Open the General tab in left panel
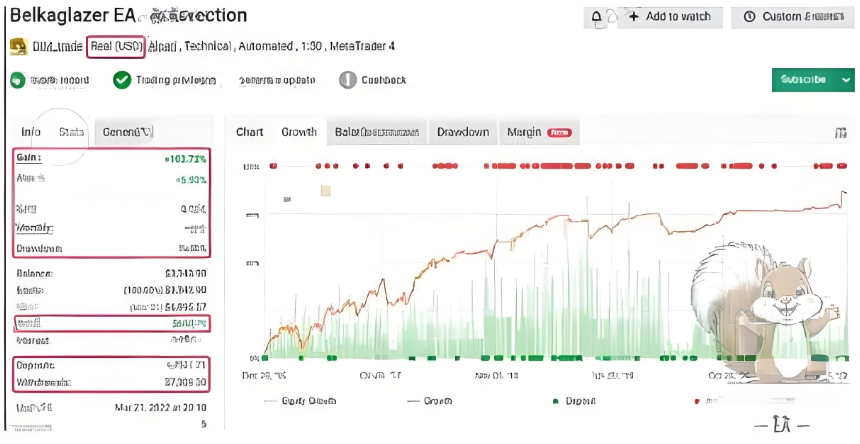The width and height of the screenshot is (860, 444). (x=127, y=132)
